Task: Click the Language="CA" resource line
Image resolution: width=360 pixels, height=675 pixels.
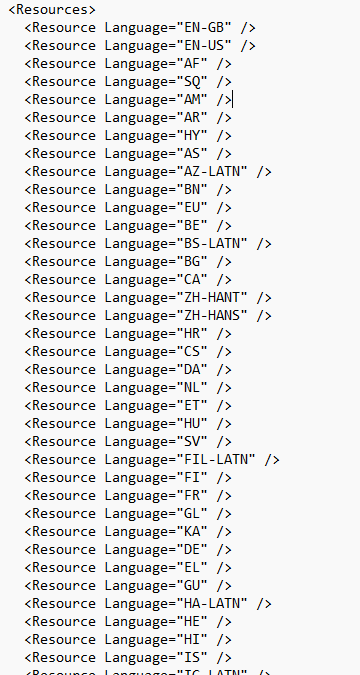Action: coord(128,279)
